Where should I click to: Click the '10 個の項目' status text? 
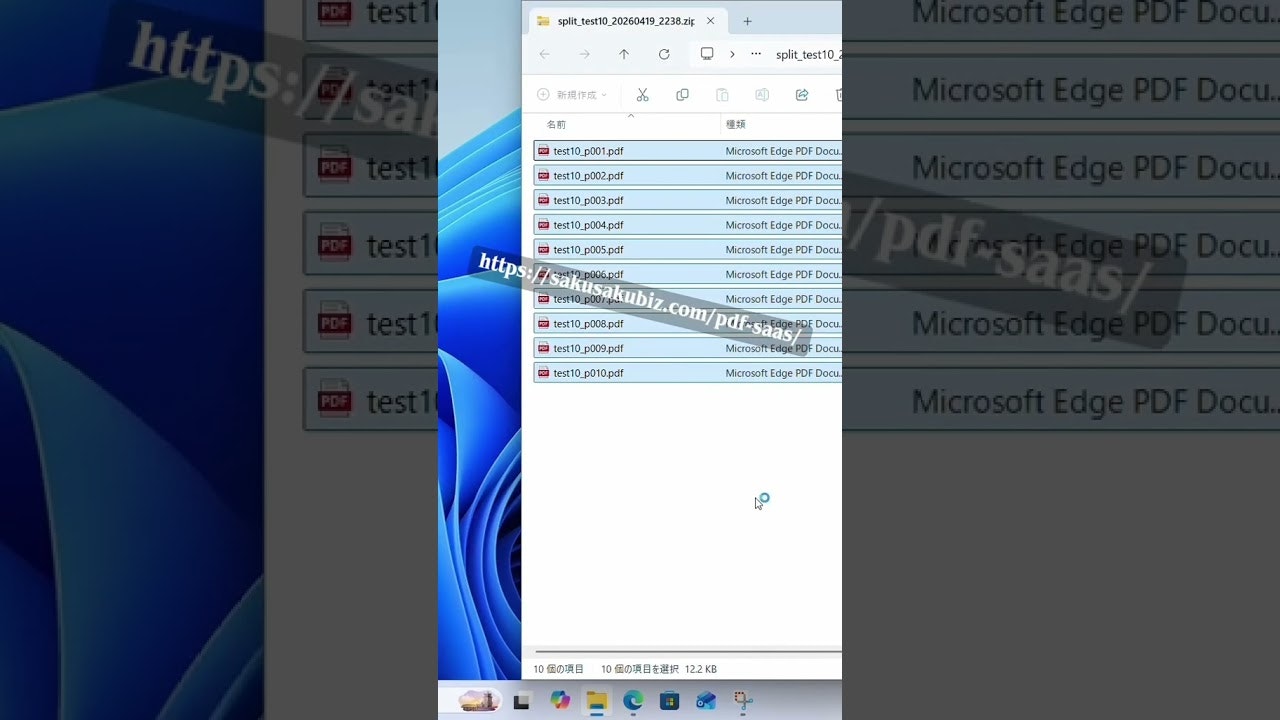[x=558, y=669]
